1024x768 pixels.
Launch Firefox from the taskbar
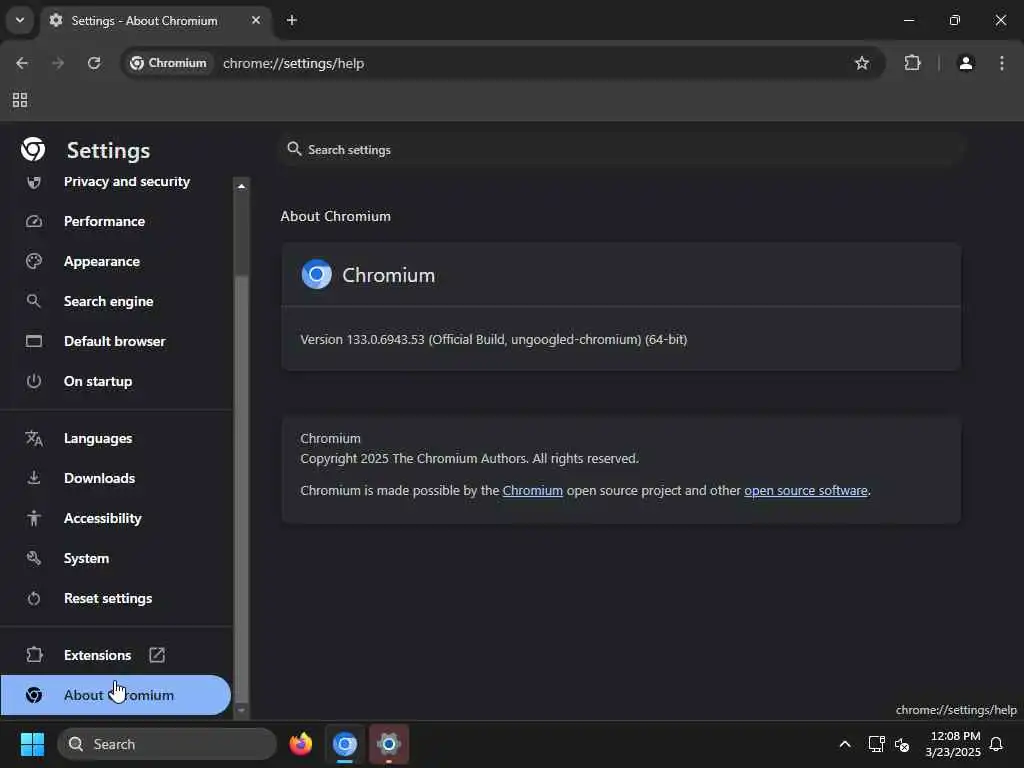coord(300,744)
